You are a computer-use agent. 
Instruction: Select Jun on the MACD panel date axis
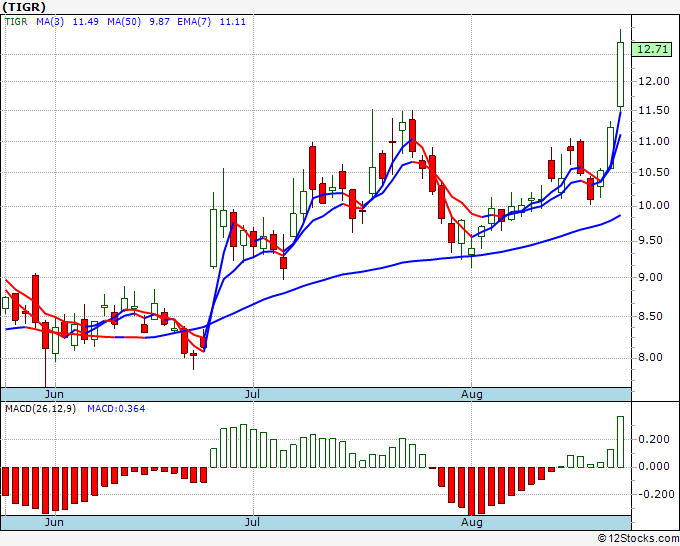(x=54, y=522)
